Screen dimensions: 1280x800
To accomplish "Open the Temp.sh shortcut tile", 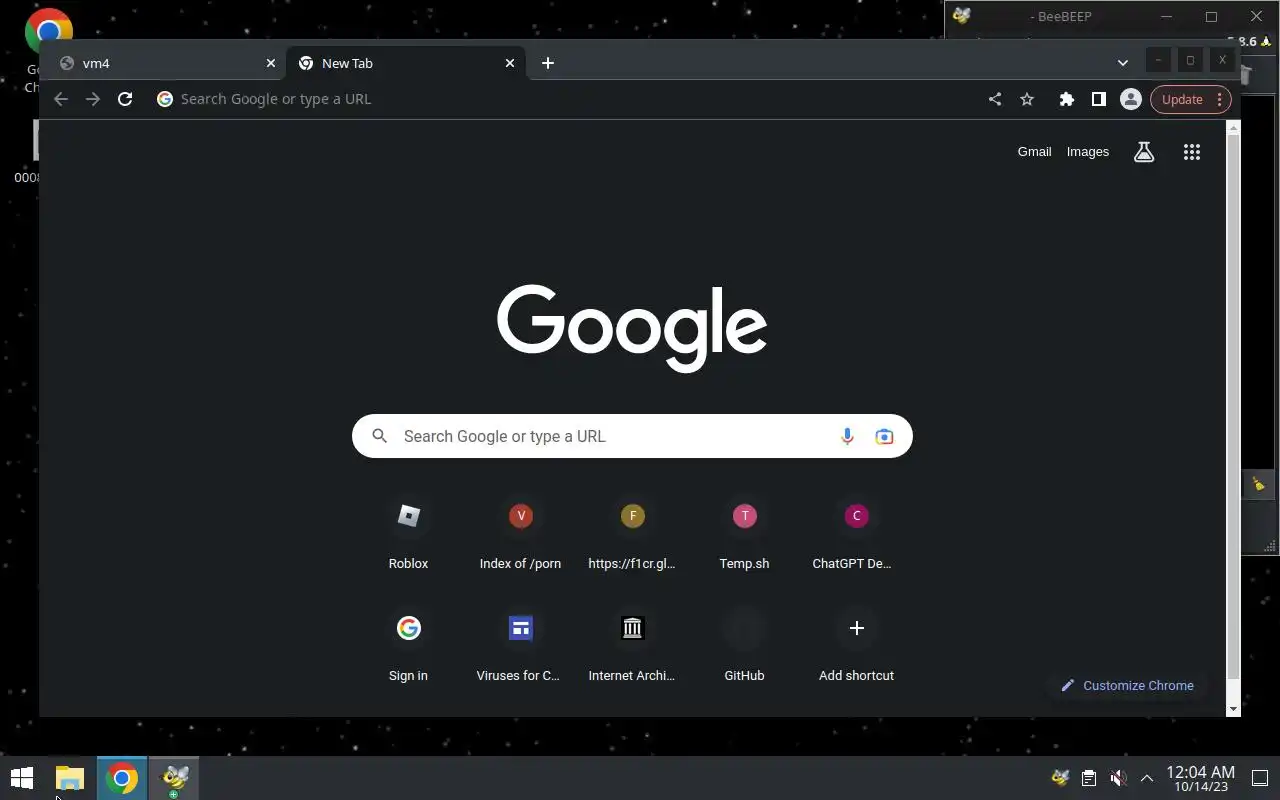I will coord(744,535).
